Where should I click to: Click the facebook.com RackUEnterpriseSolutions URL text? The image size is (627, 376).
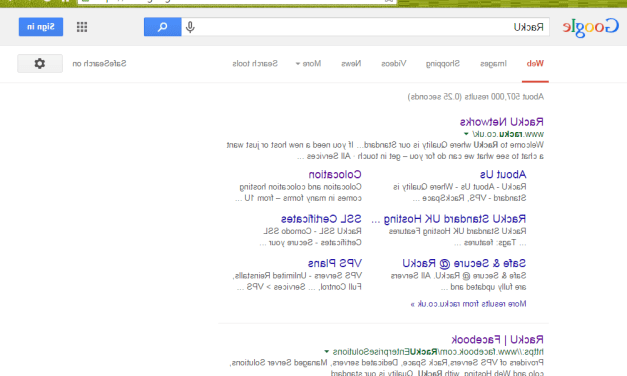click(438, 352)
